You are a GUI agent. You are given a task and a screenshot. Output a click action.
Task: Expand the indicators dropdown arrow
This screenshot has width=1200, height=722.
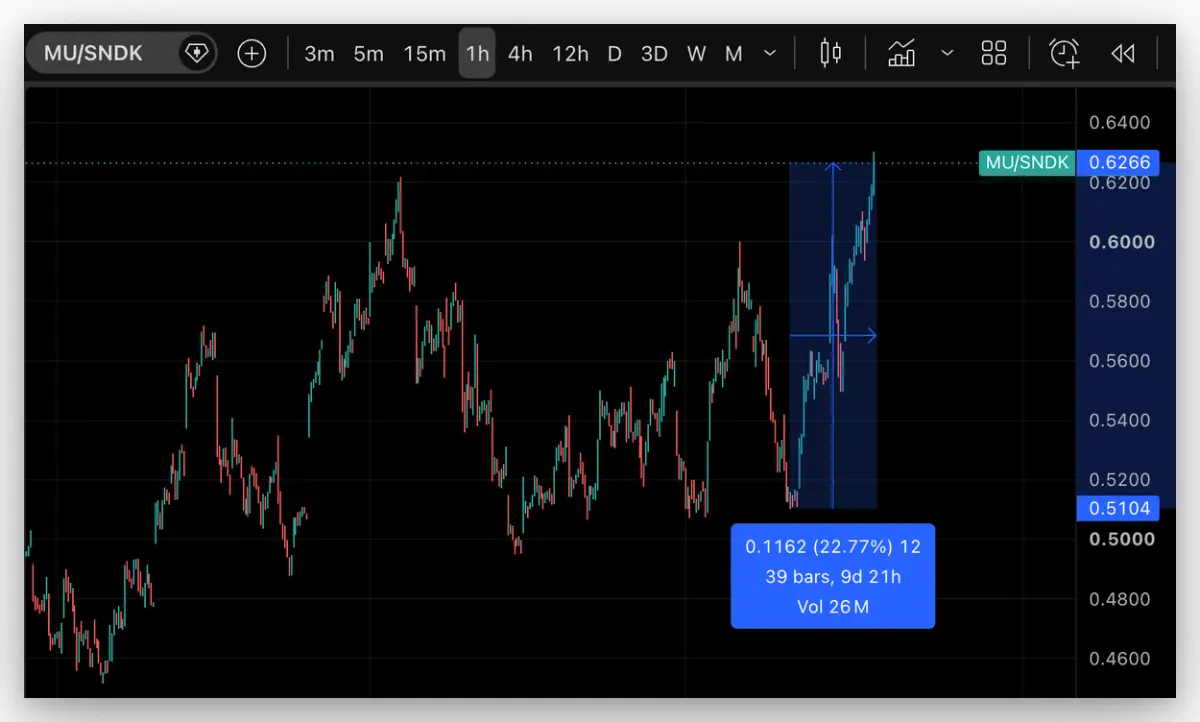click(947, 53)
